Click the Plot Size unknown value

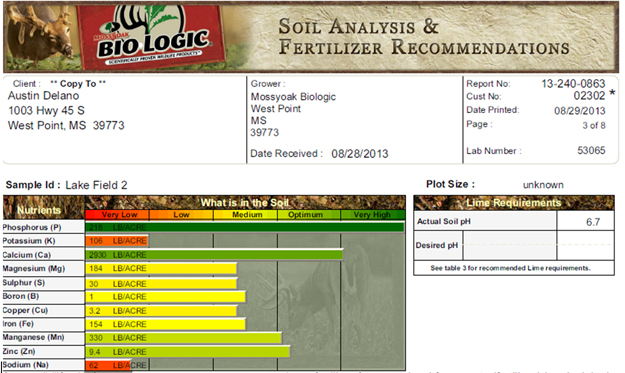click(x=543, y=185)
